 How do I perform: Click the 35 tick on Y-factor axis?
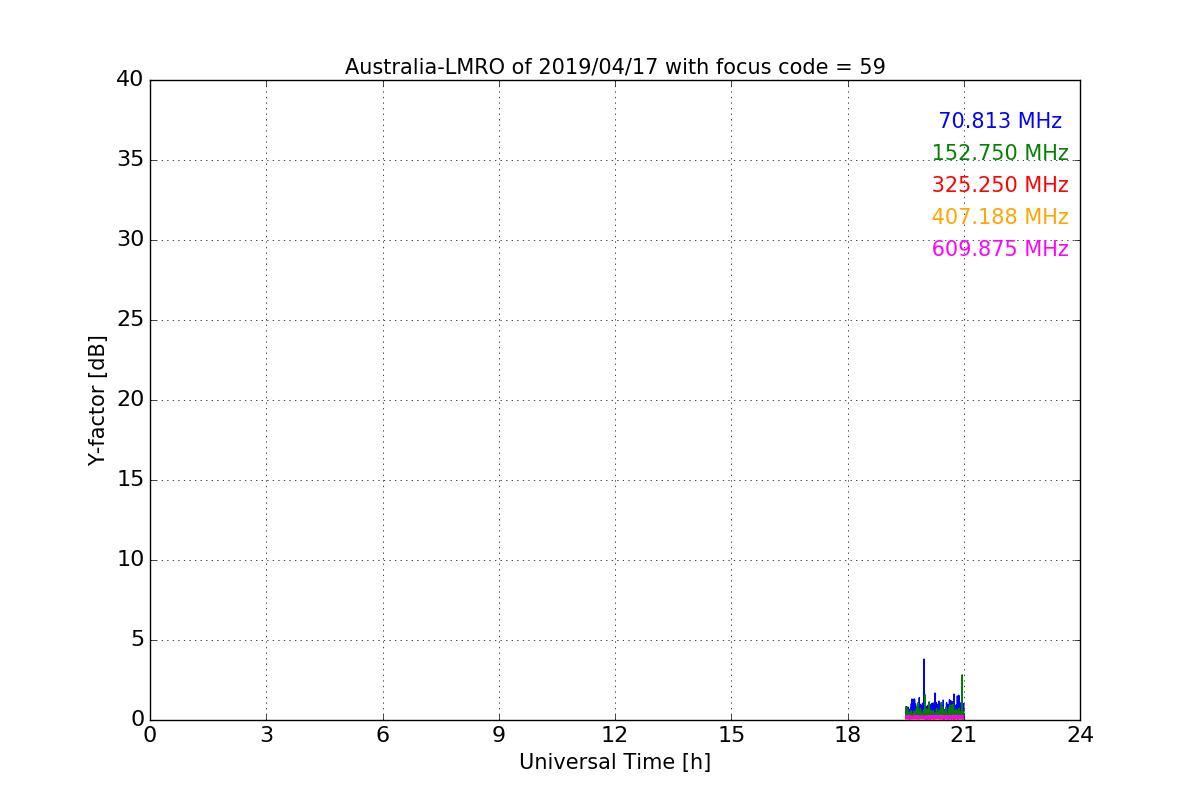pyautogui.click(x=130, y=160)
